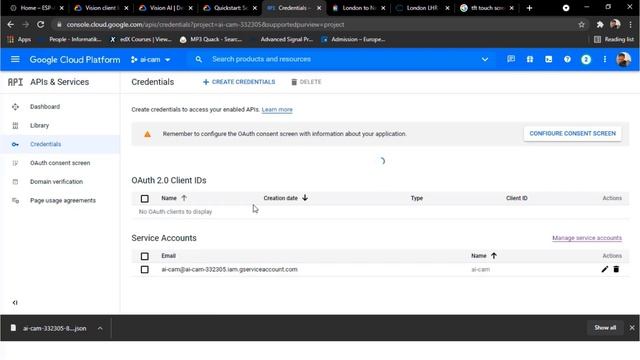Click the Library sidebar icon
Viewport: 640px width, 360px height.
[16, 126]
